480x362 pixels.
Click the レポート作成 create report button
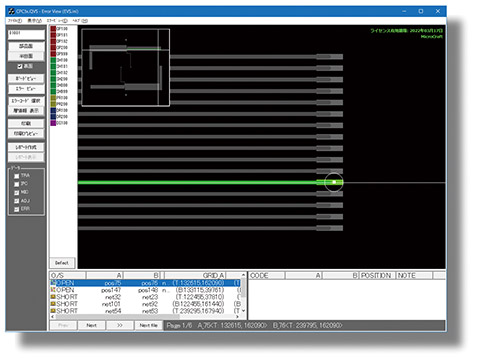point(26,147)
